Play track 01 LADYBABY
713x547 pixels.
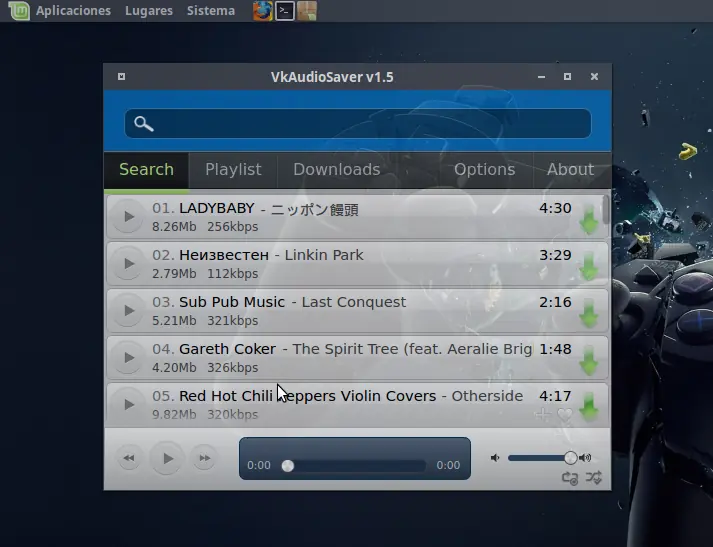128,216
